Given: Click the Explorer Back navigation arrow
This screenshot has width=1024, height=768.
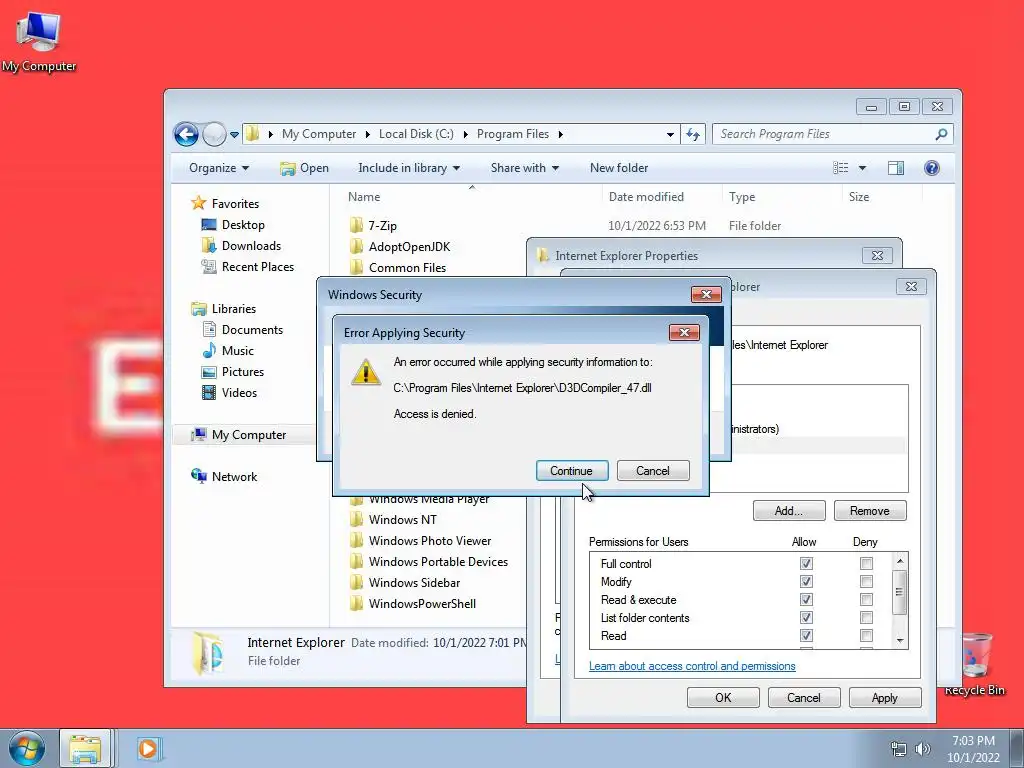Looking at the screenshot, I should pyautogui.click(x=186, y=135).
